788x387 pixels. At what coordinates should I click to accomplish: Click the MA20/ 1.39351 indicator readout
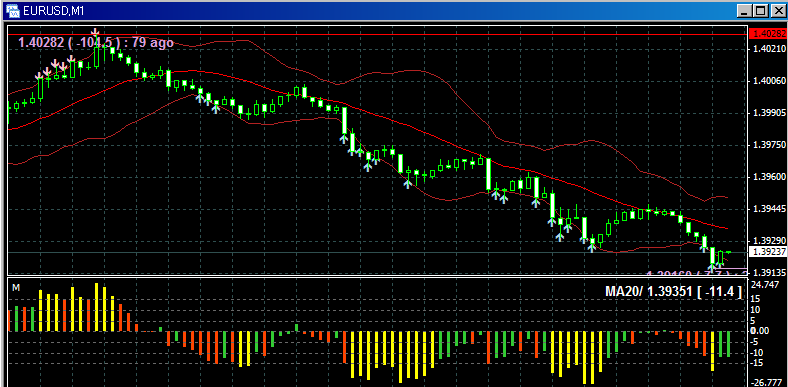pyautogui.click(x=673, y=292)
